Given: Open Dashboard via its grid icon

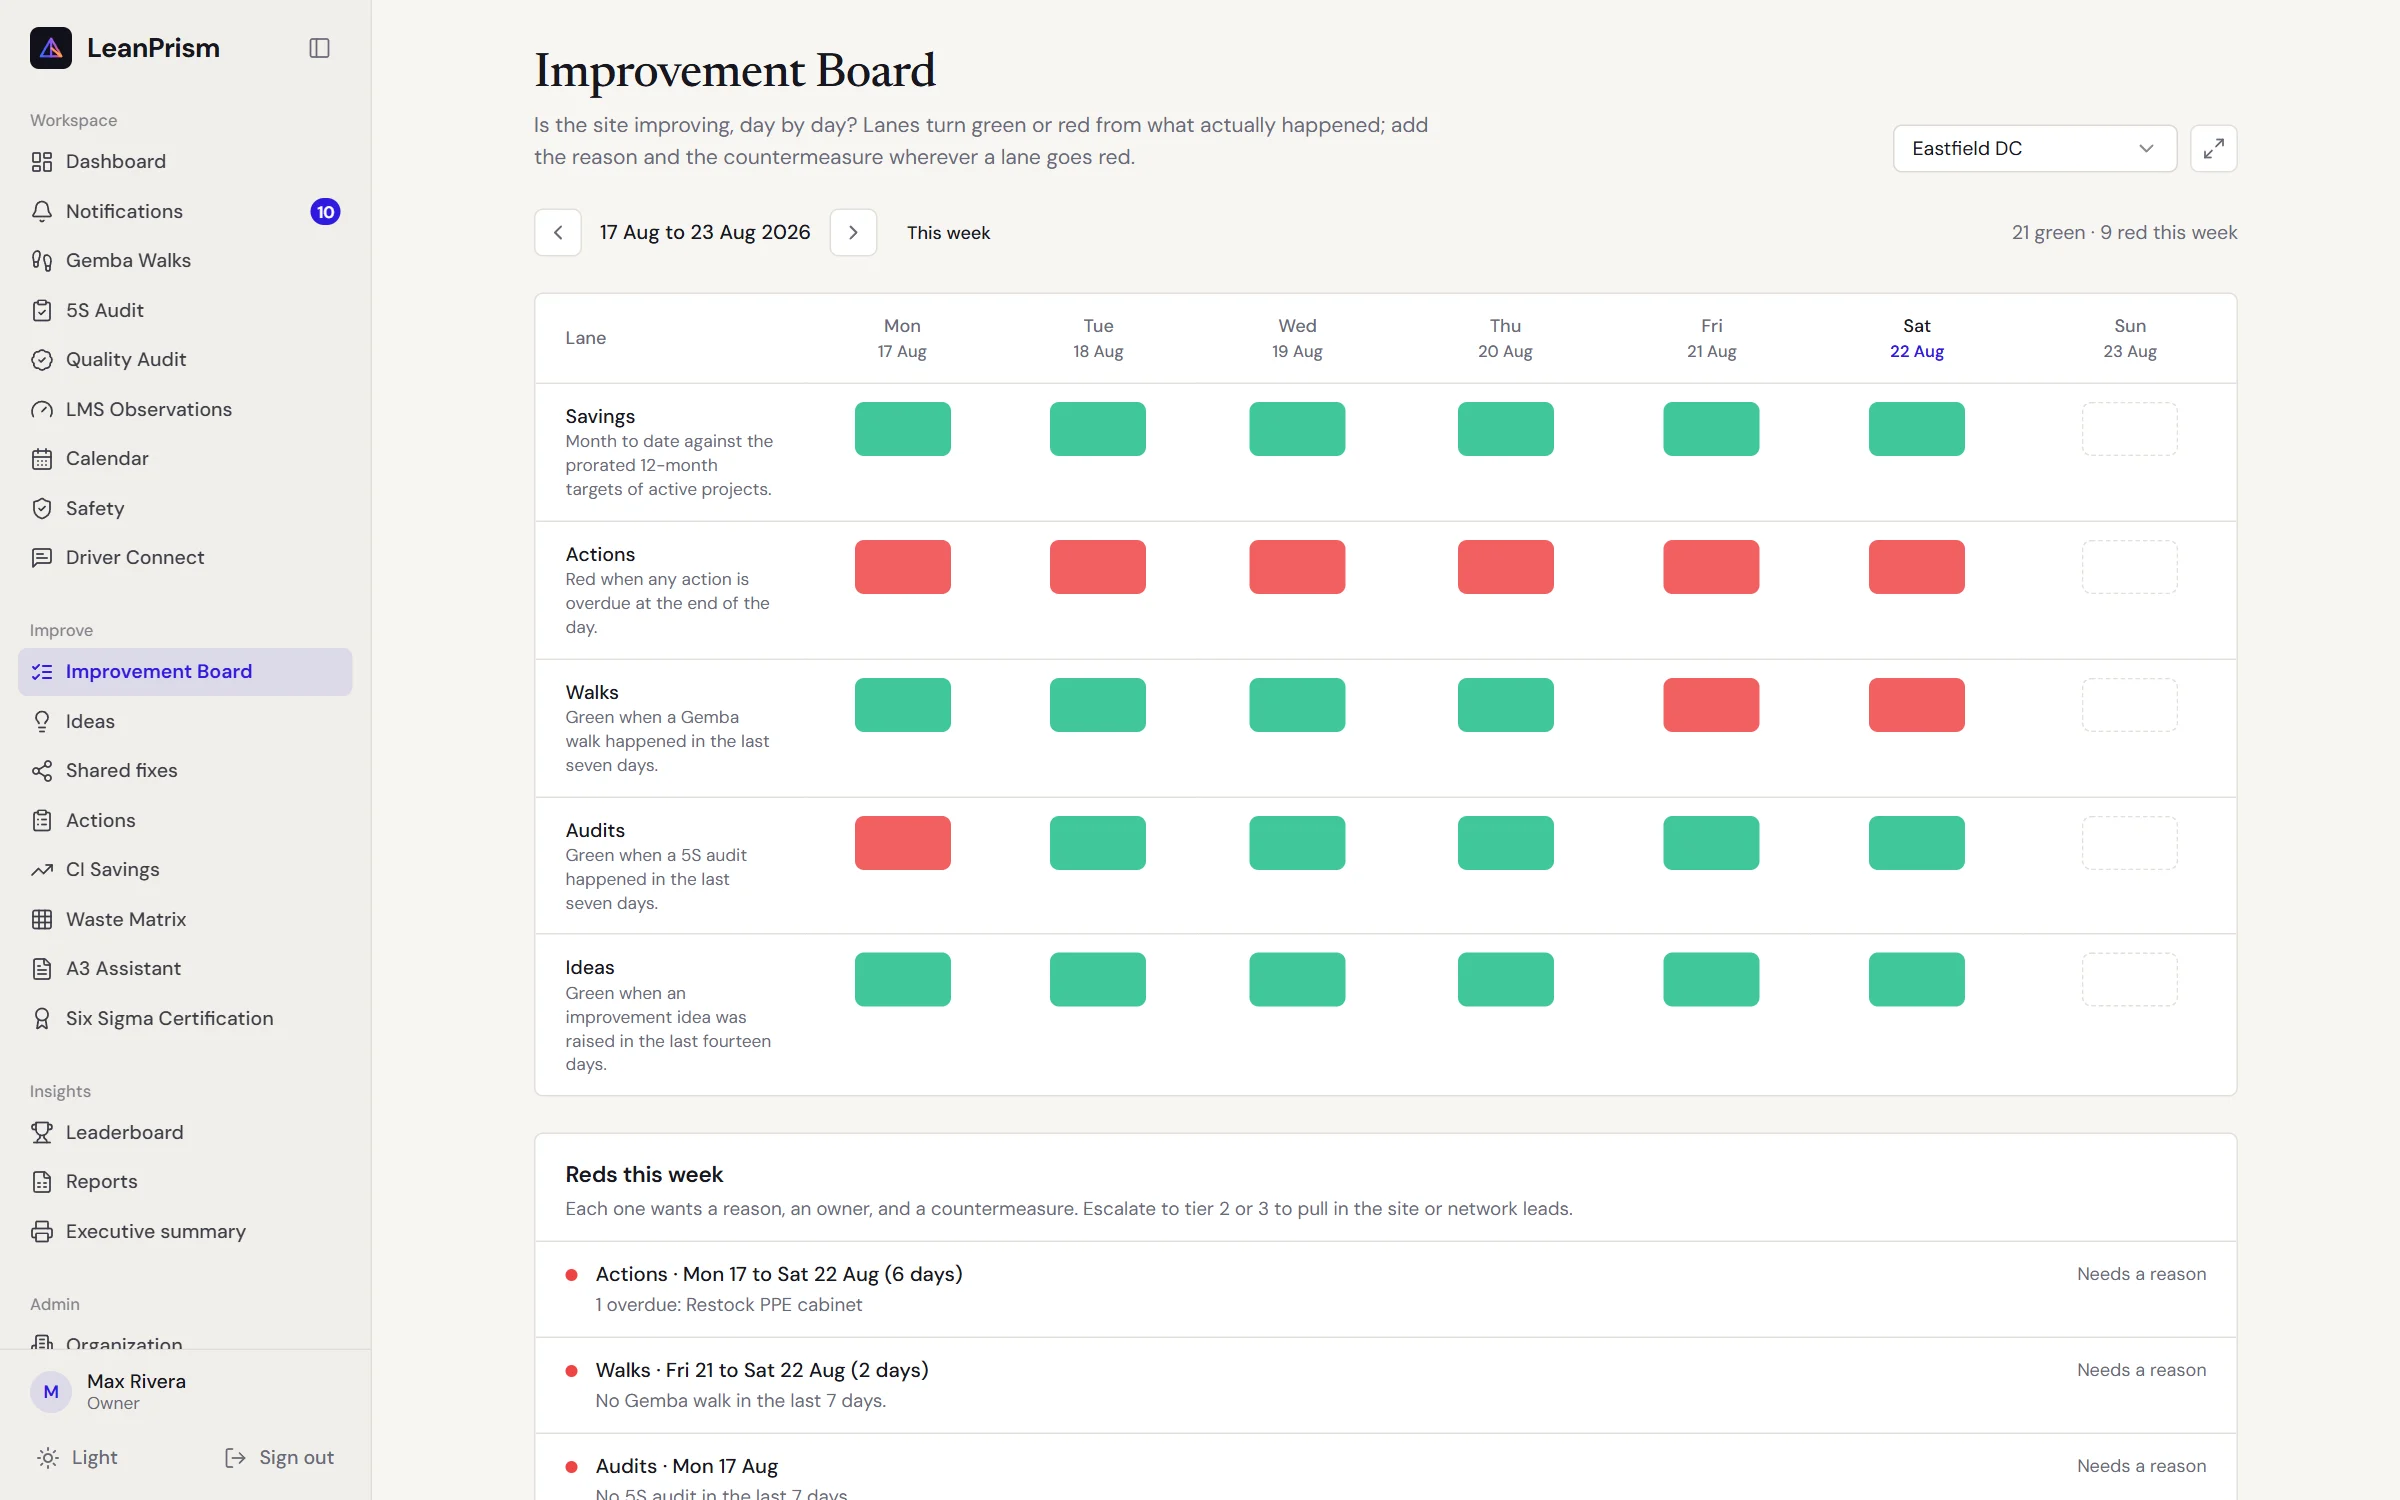Looking at the screenshot, I should 42,162.
